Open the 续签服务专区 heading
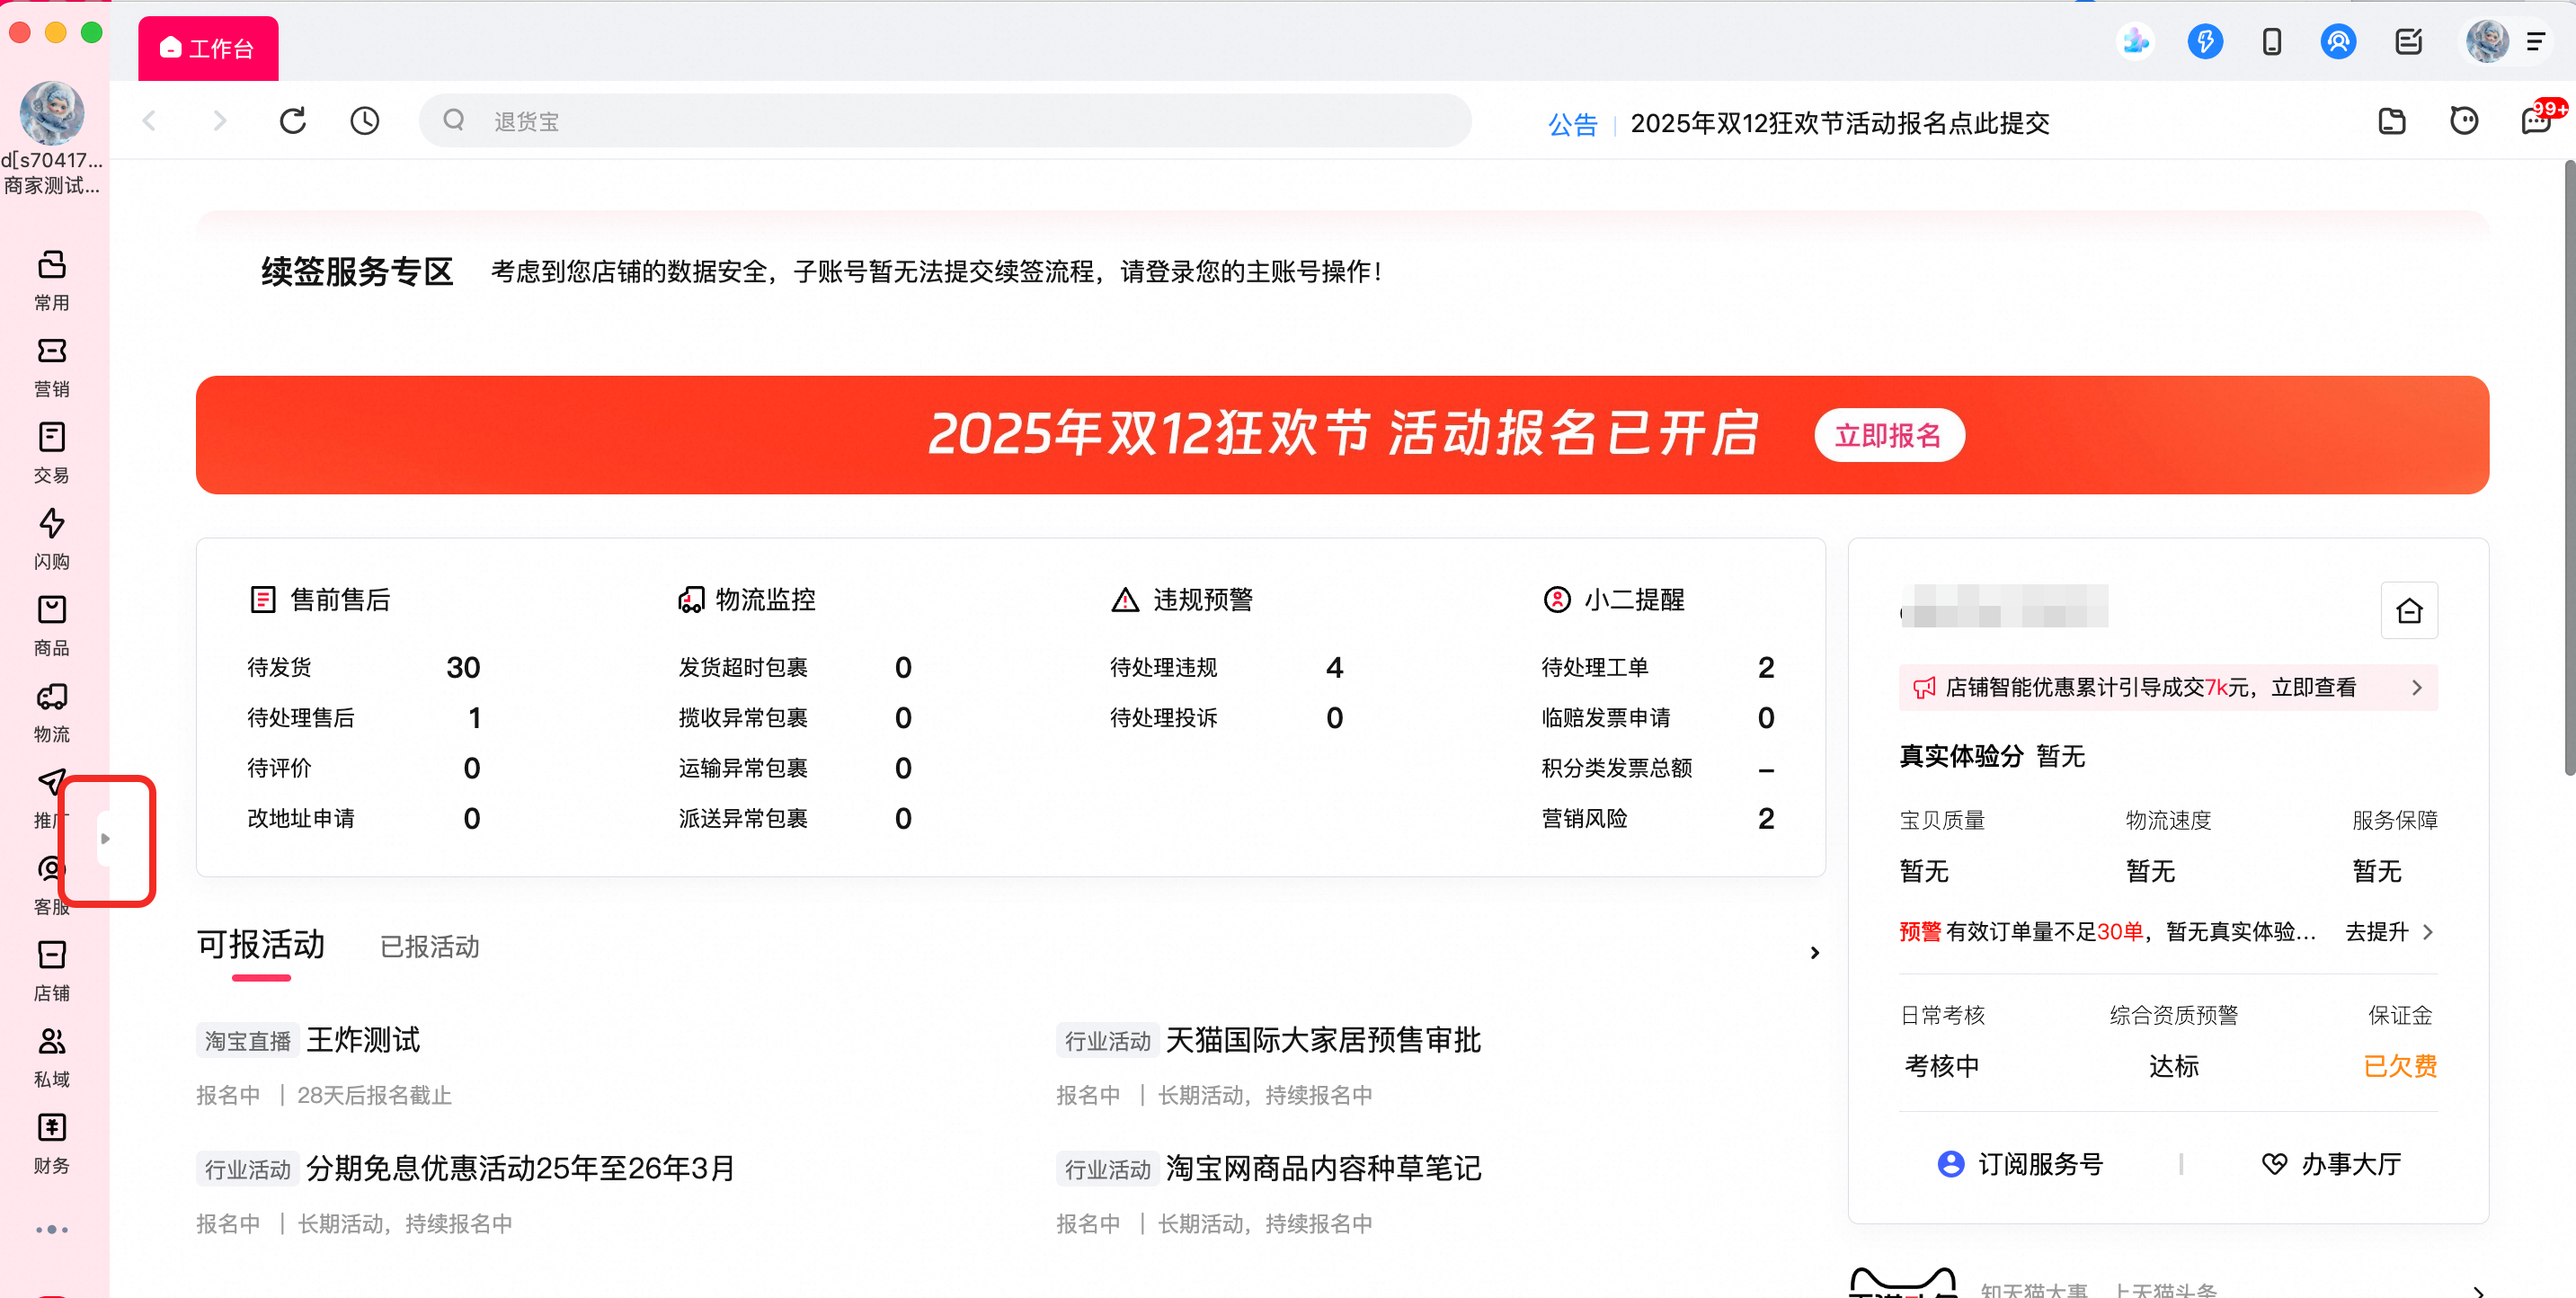Viewport: 2576px width, 1298px height. 356,271
